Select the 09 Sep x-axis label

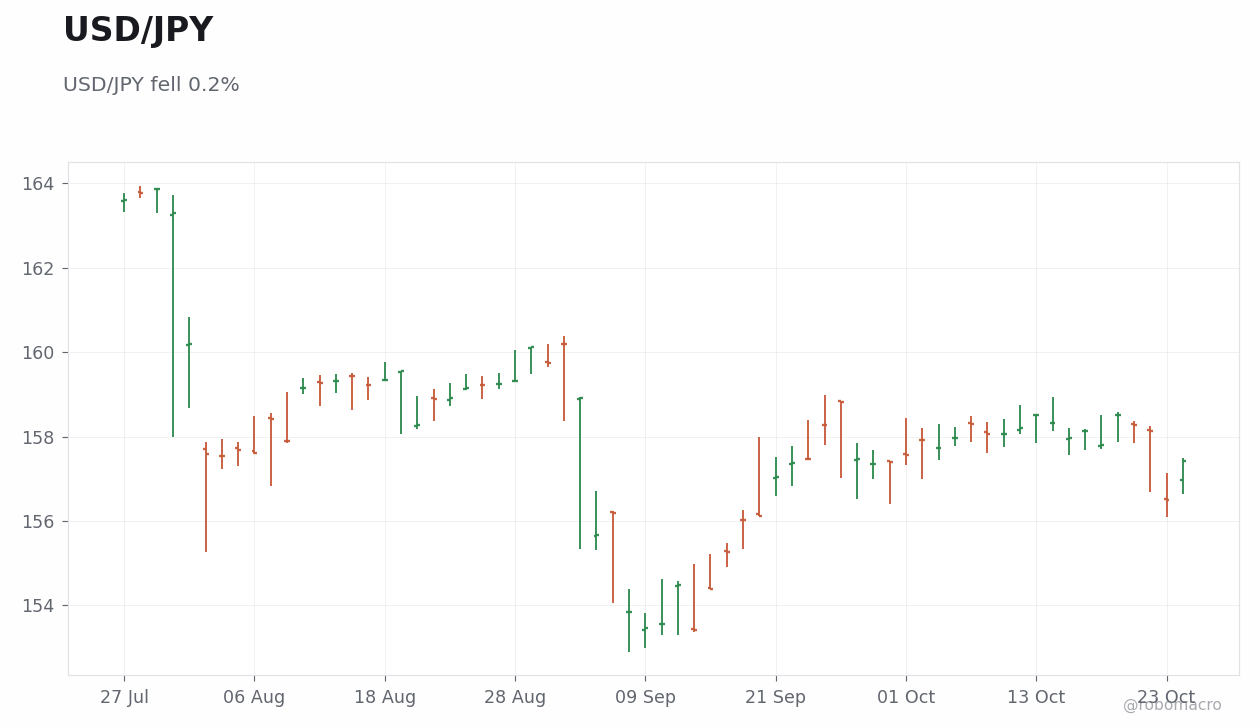[x=645, y=697]
